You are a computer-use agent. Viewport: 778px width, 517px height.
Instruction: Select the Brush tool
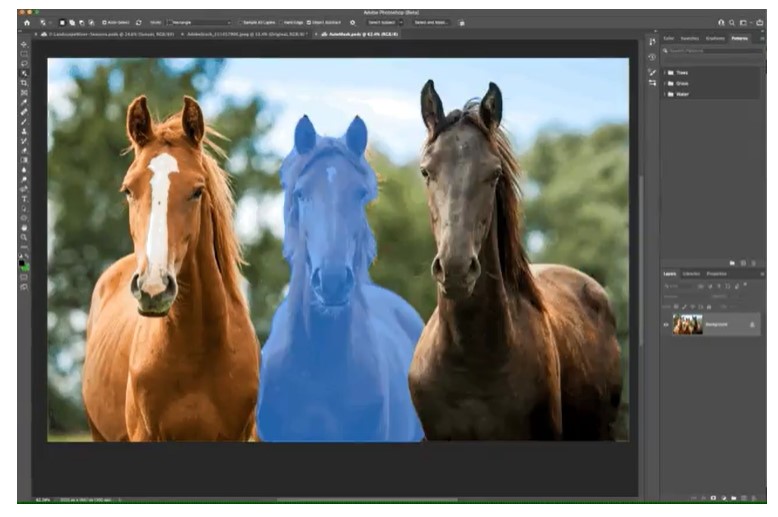pyautogui.click(x=24, y=122)
